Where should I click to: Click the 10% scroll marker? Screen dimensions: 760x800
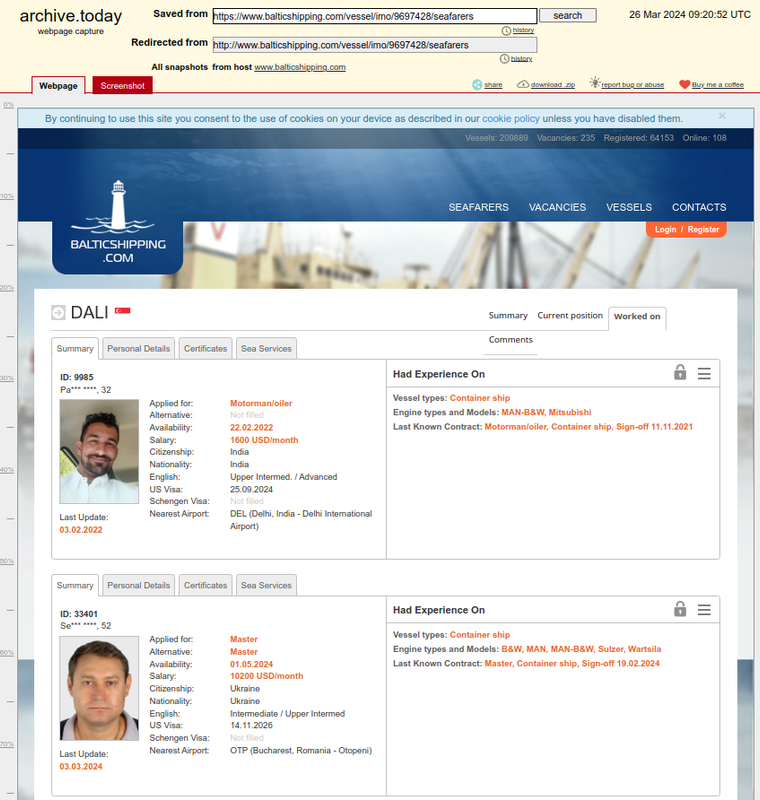(7, 196)
